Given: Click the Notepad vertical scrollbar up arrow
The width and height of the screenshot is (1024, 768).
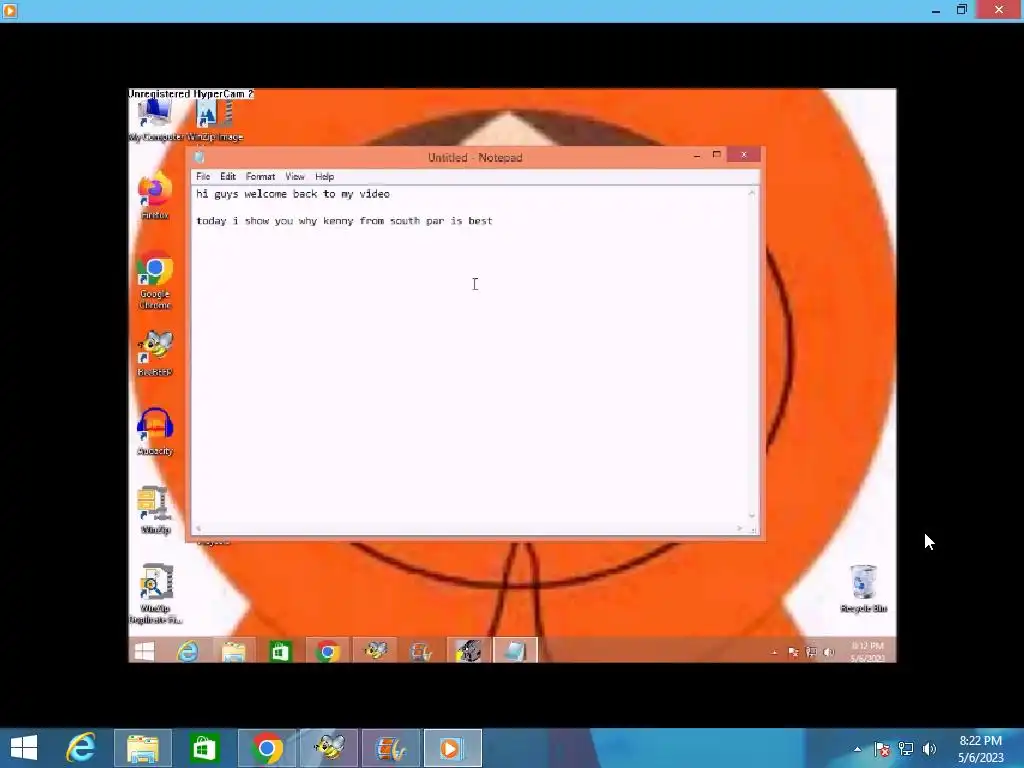Looking at the screenshot, I should pos(752,193).
